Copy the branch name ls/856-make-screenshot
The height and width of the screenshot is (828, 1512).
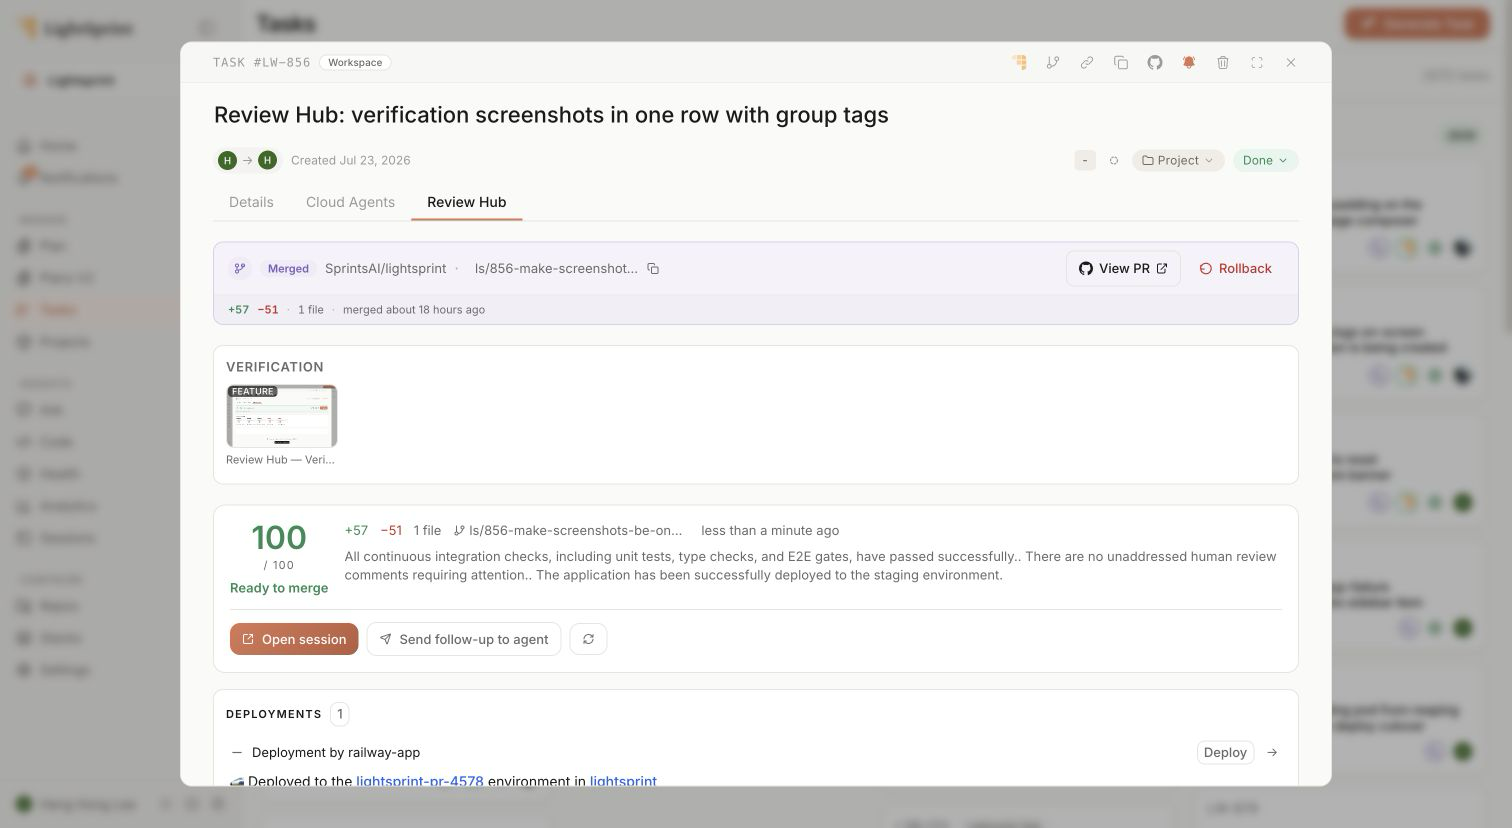tap(653, 268)
